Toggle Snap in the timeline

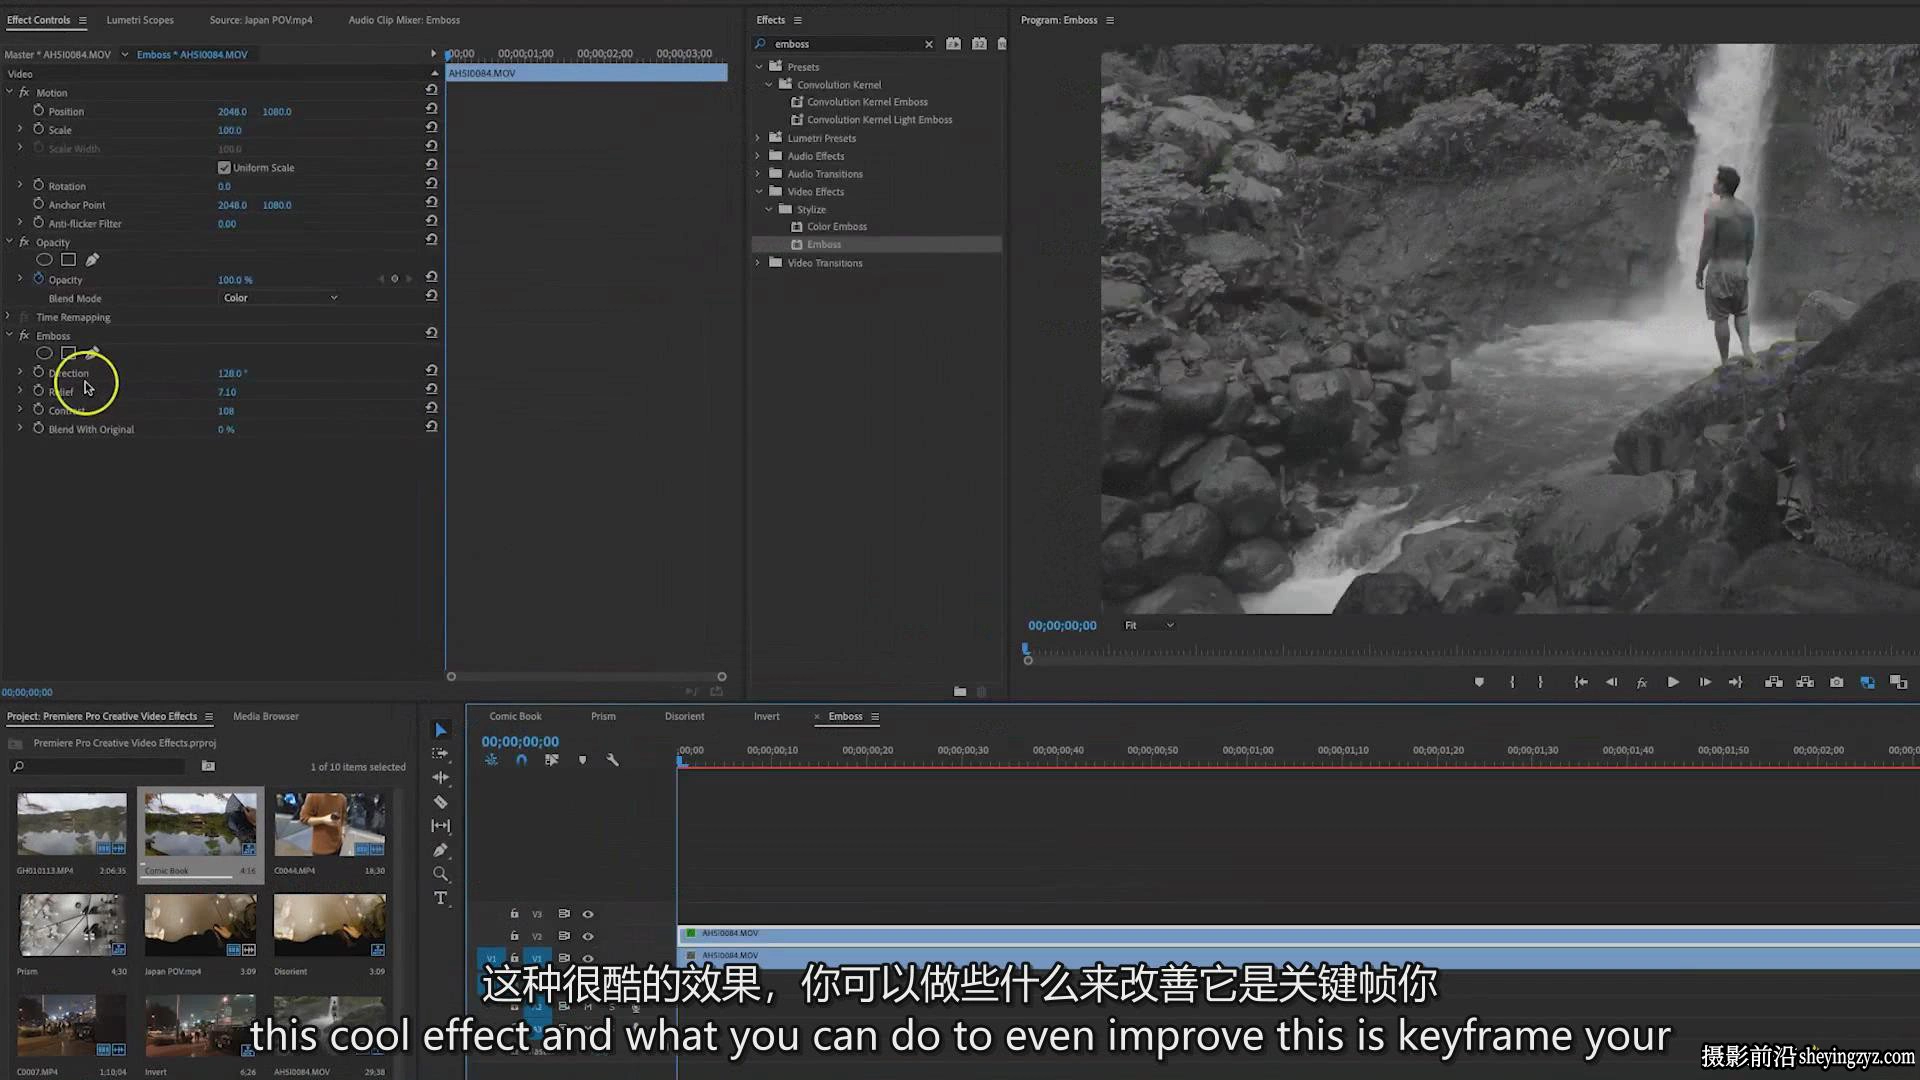tap(521, 760)
